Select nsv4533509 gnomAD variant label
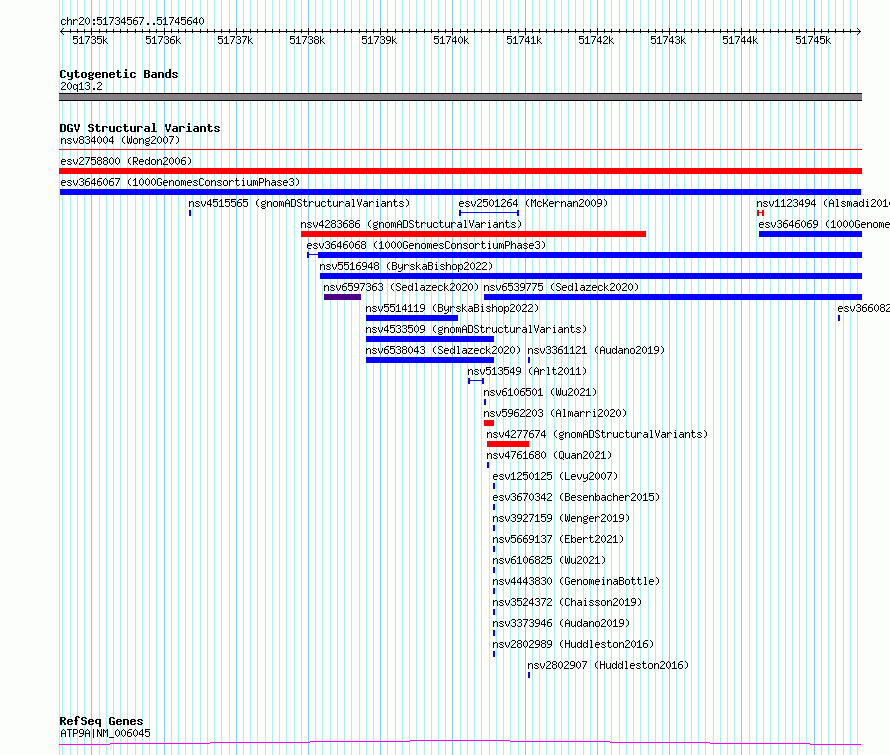This screenshot has height=755, width=890. point(476,329)
